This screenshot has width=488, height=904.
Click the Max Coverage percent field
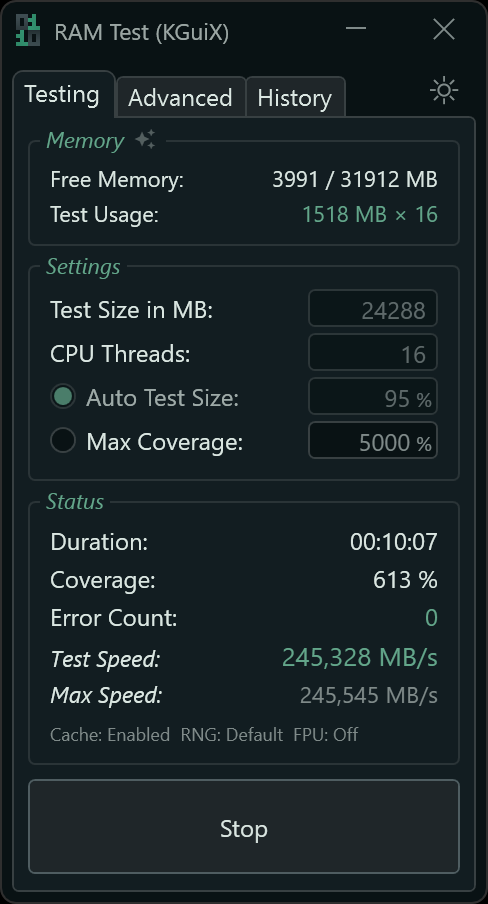[373, 441]
